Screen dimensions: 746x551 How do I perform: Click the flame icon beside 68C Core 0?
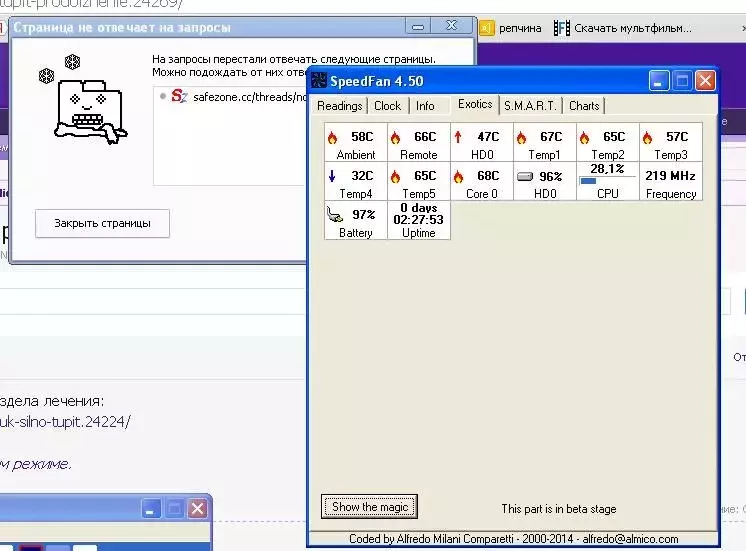(x=458, y=177)
